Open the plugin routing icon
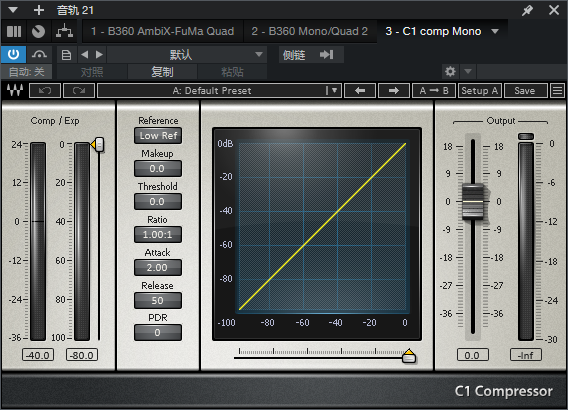 64,32
